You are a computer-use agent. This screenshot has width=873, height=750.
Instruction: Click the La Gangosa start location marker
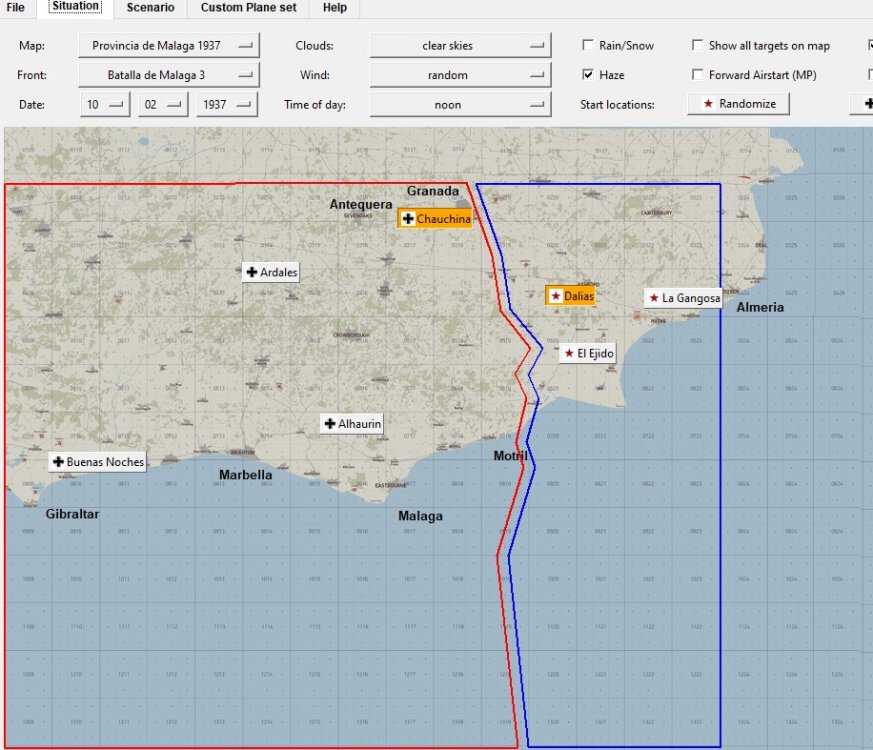[685, 298]
